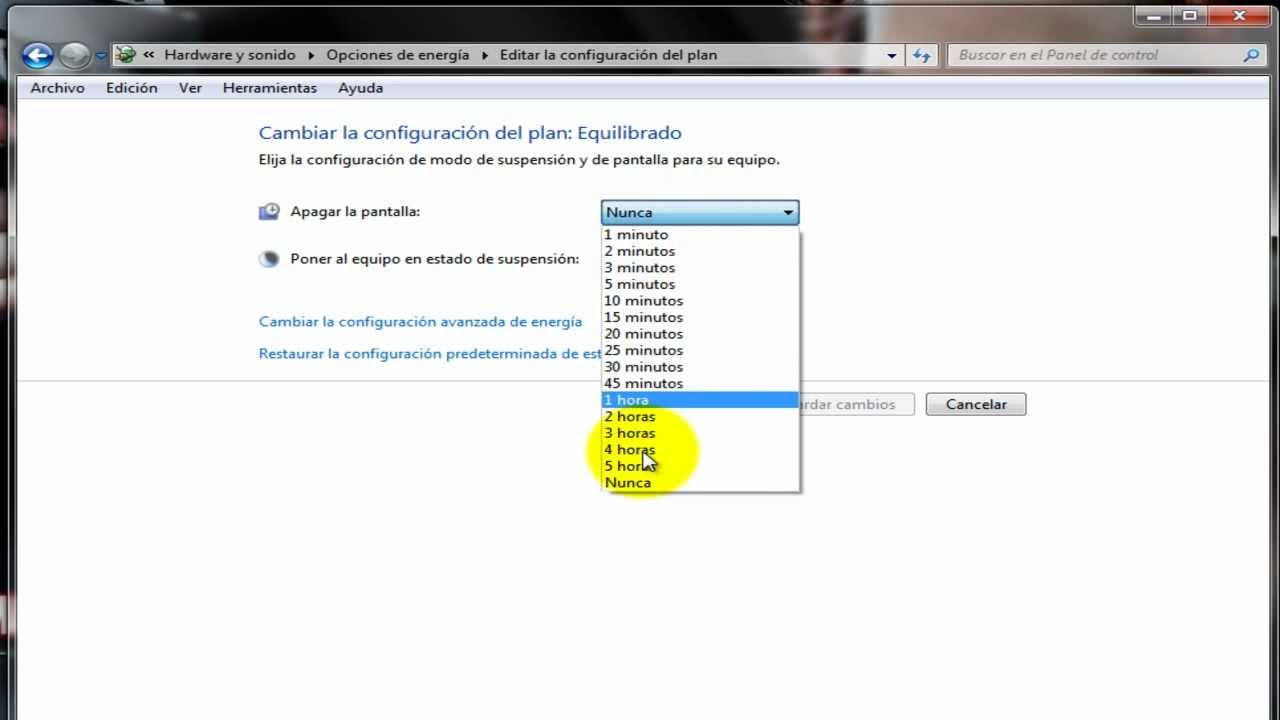Click Restaurar la configuración predeterminada link
Image resolution: width=1280 pixels, height=720 pixels.
coord(430,353)
